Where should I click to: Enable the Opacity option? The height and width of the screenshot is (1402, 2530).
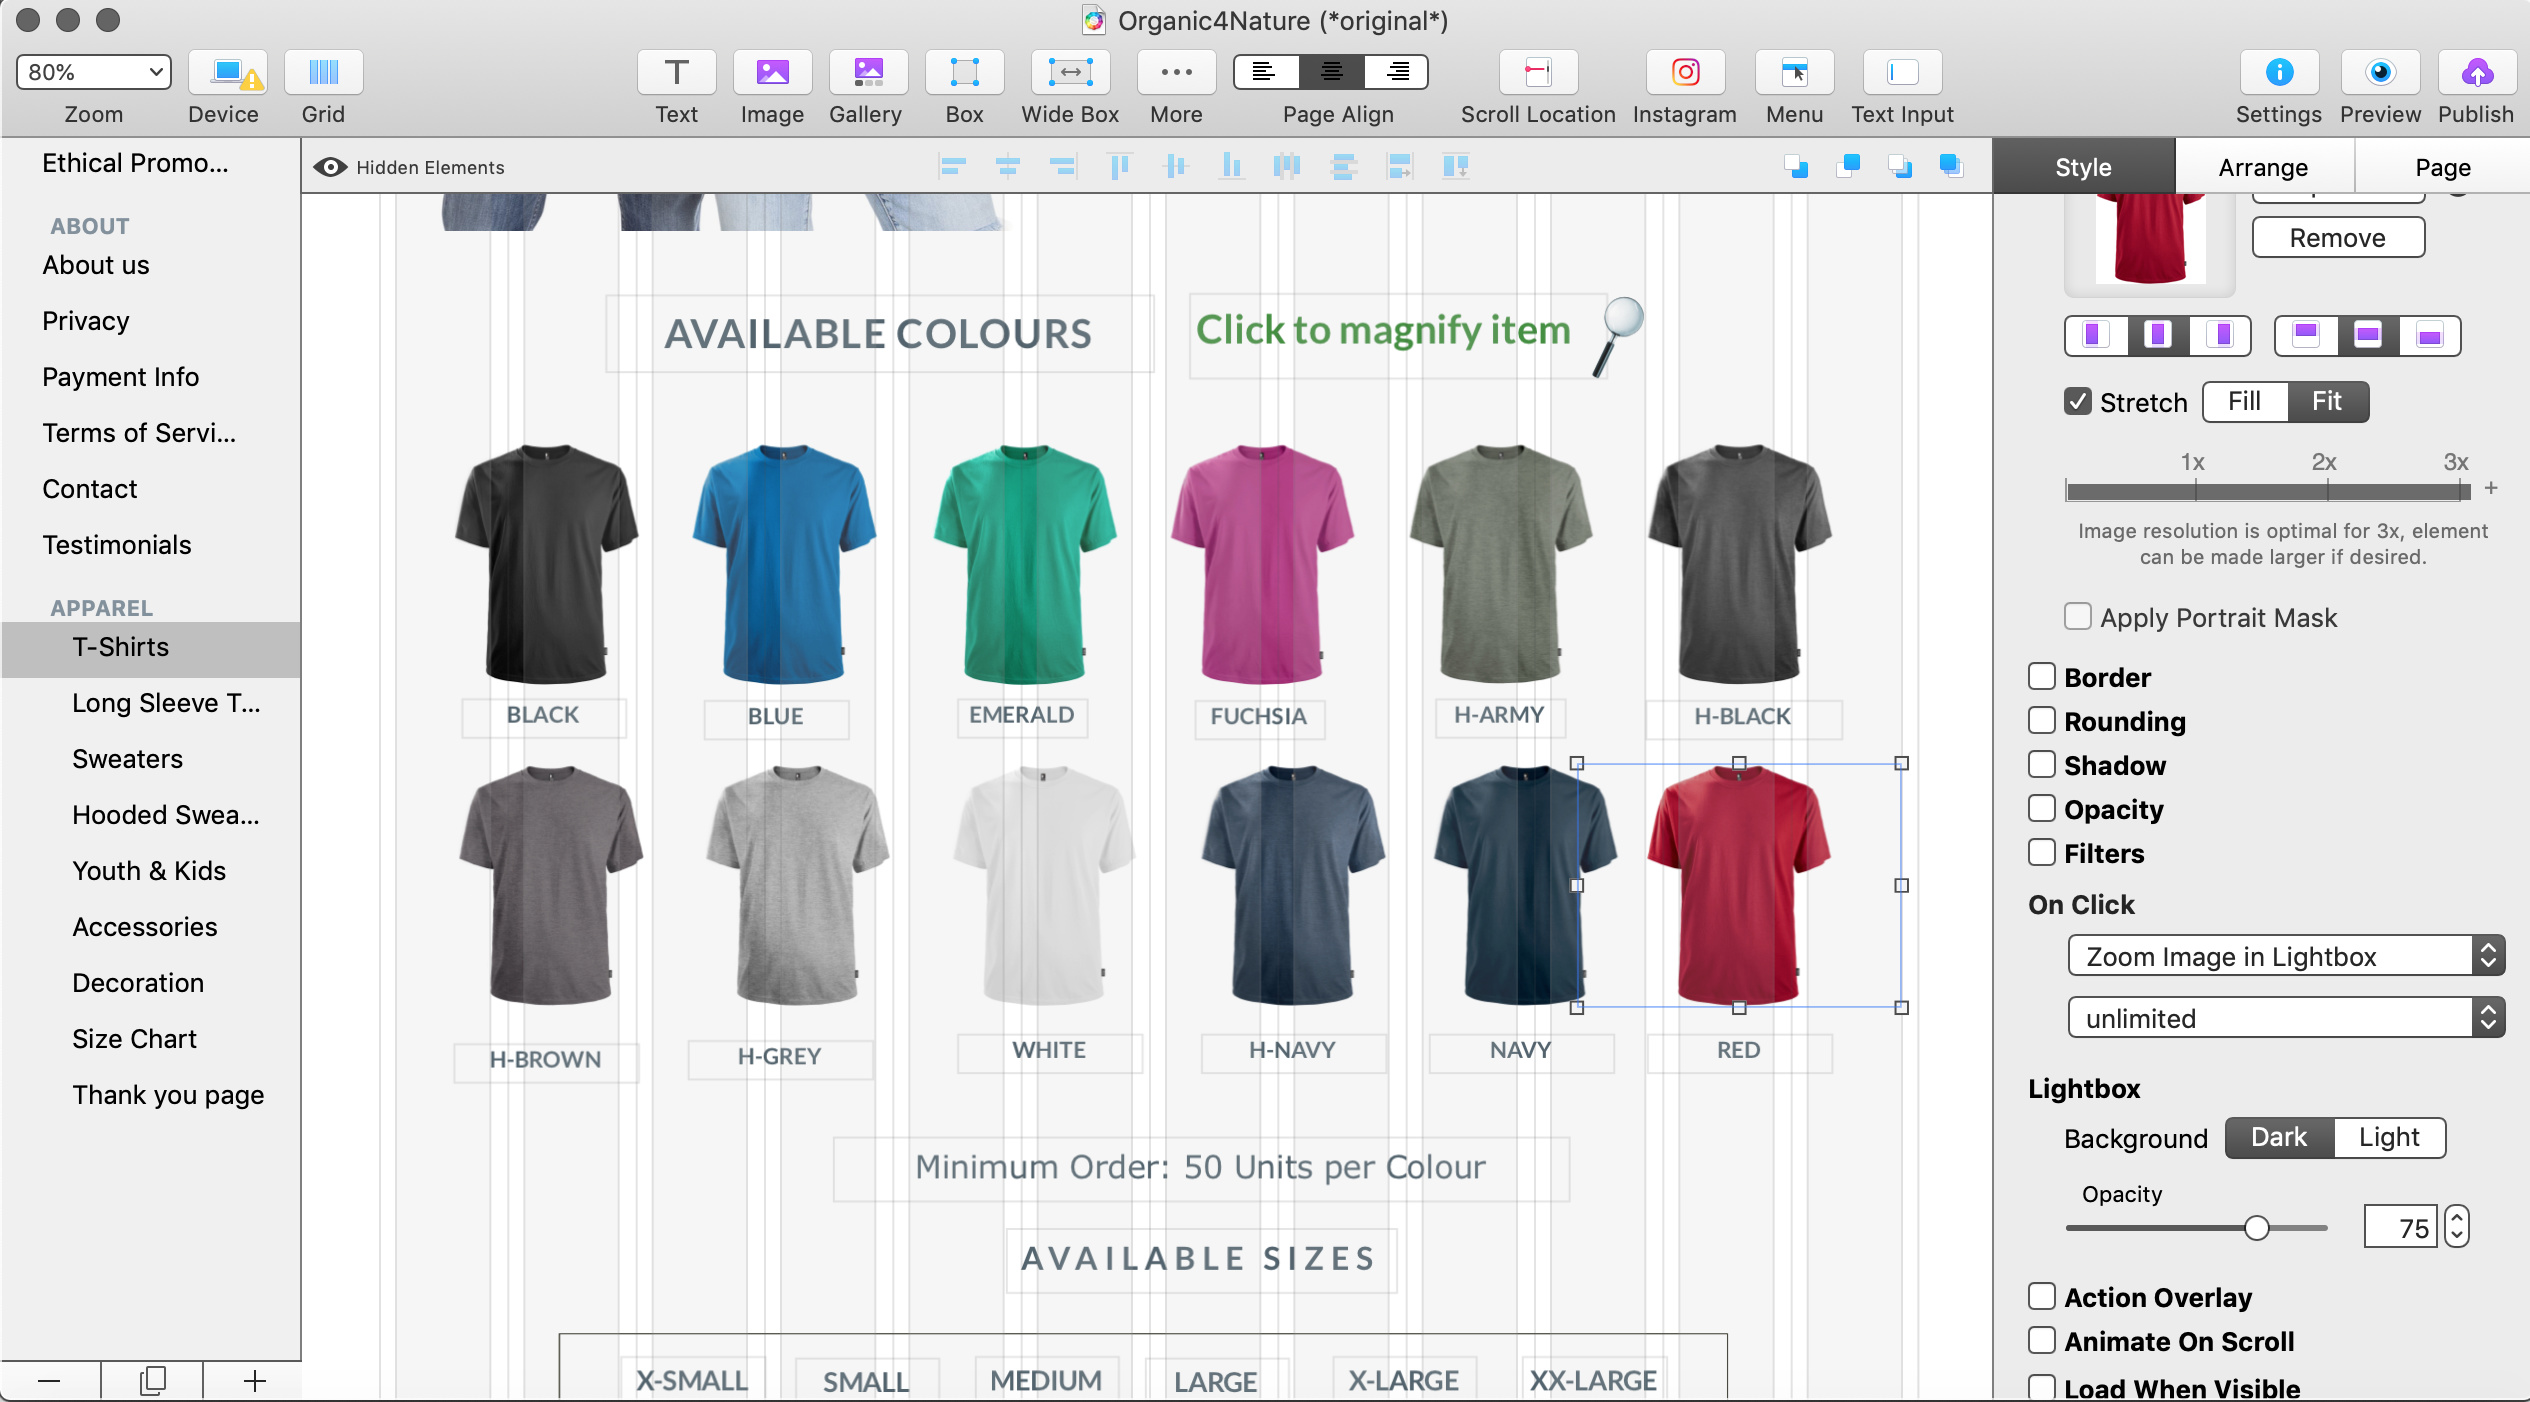[x=2041, y=809]
